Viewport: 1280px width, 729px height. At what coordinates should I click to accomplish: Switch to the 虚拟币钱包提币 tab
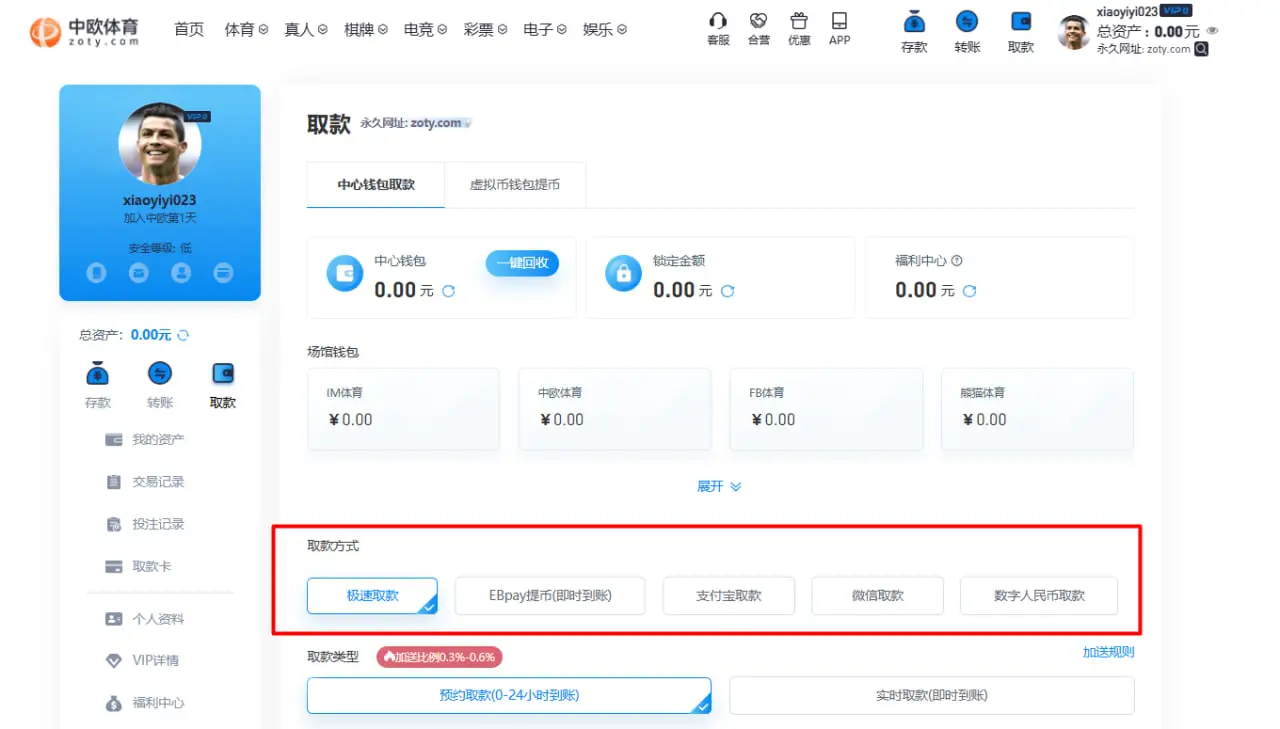point(515,184)
